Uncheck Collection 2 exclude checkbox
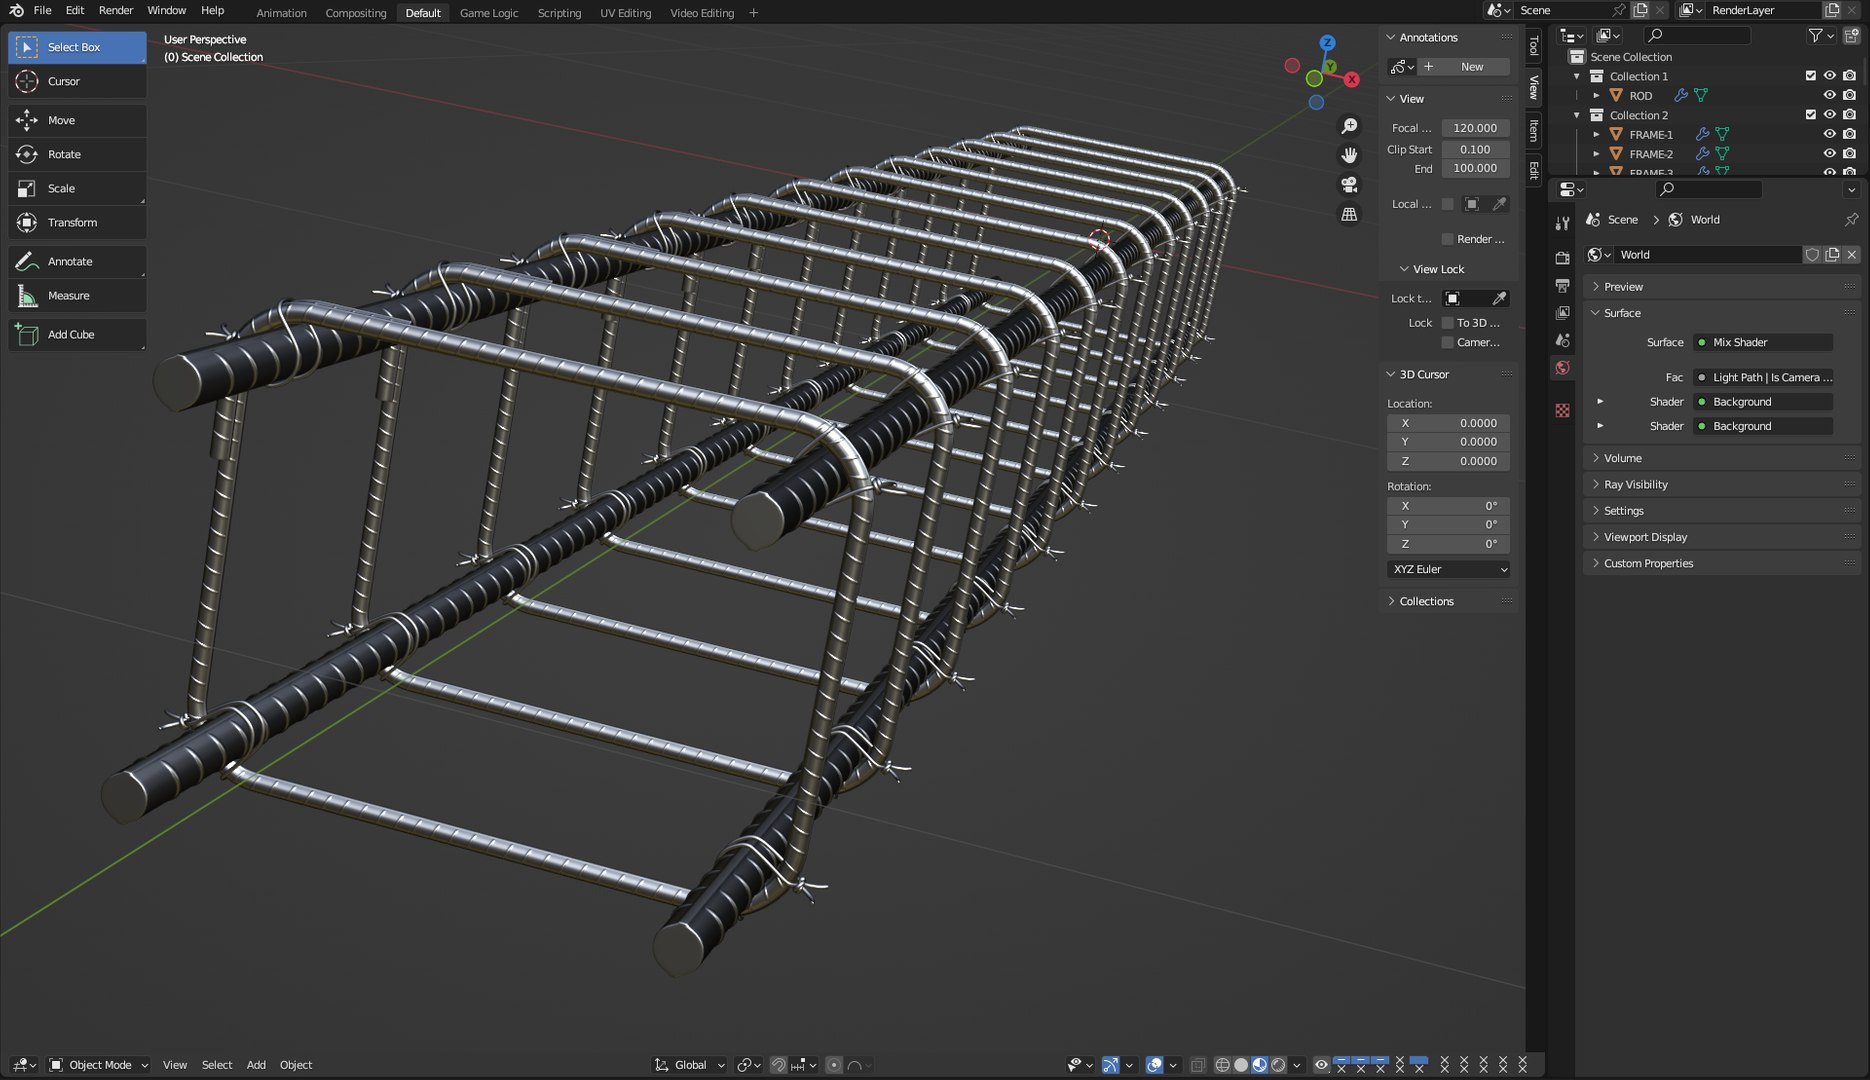Viewport: 1870px width, 1080px height. tap(1810, 115)
